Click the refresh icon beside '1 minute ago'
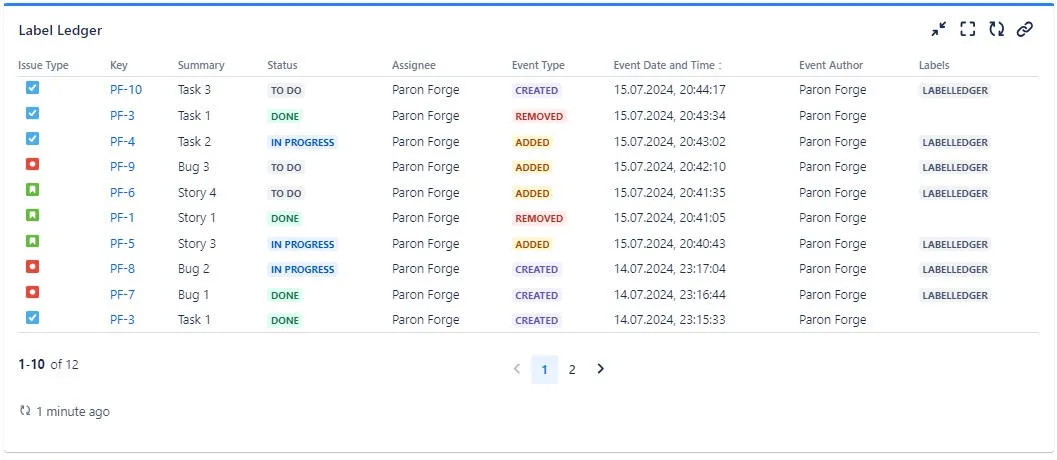The width and height of the screenshot is (1057, 460). tap(25, 411)
